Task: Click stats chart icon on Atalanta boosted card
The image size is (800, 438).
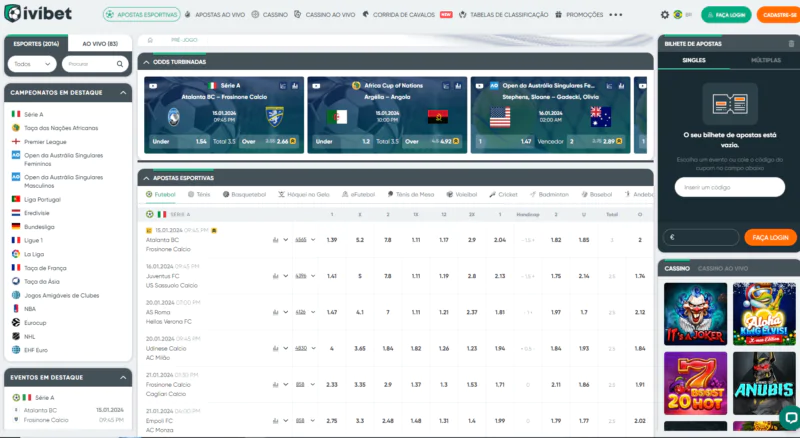Action: pos(295,86)
